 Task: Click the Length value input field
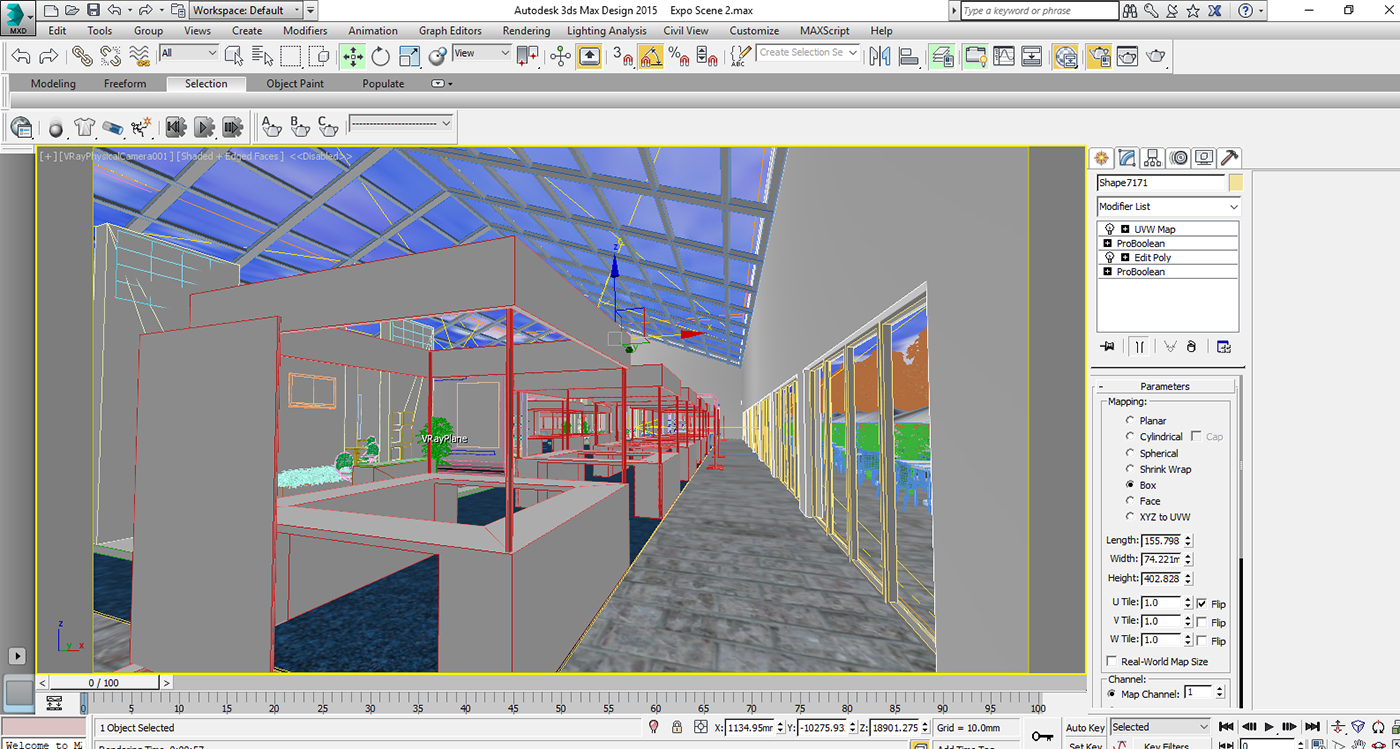click(x=1161, y=540)
